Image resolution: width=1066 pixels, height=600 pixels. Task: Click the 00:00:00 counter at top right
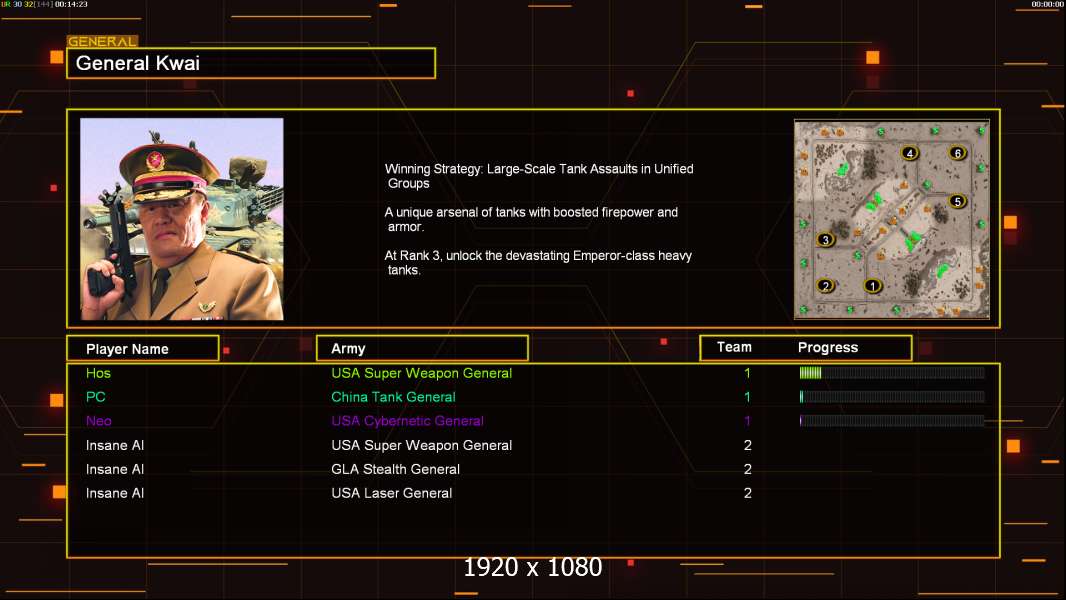tap(1047, 4)
